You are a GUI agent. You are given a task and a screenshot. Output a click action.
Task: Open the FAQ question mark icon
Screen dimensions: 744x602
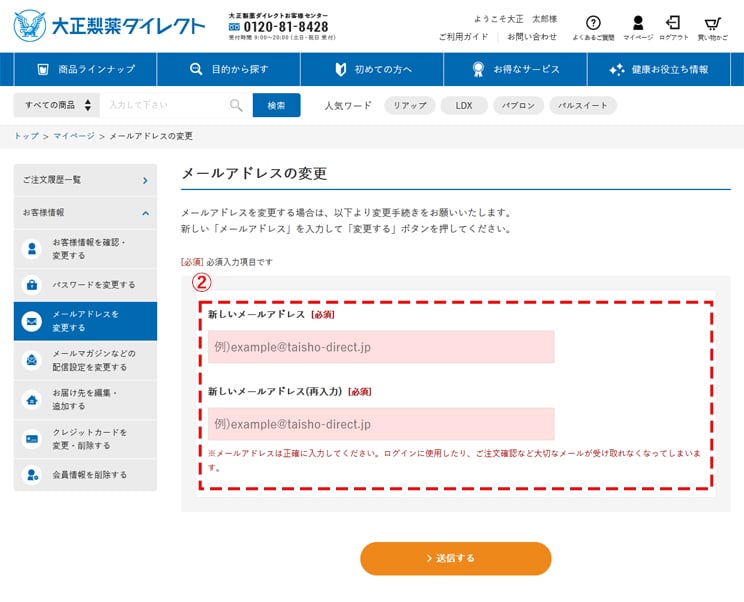click(593, 23)
